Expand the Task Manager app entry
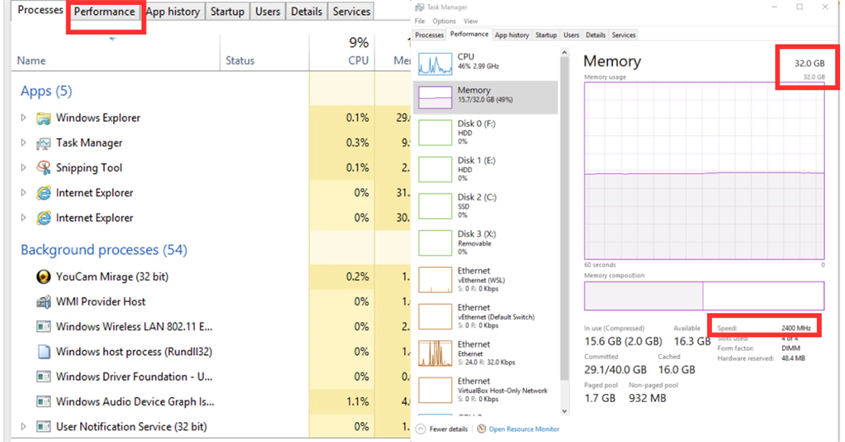The image size is (845, 442). tap(24, 143)
